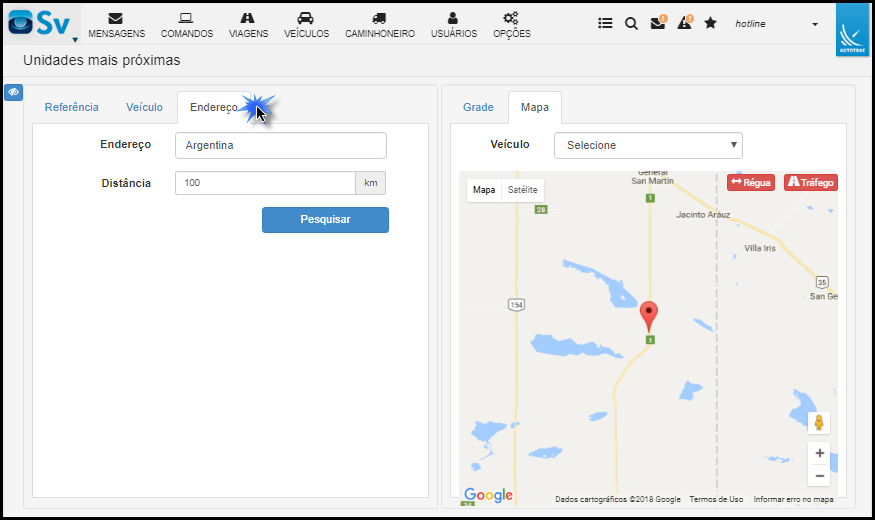Image resolution: width=875 pixels, height=520 pixels.
Task: Click the Street View pegman icon
Action: 819,422
